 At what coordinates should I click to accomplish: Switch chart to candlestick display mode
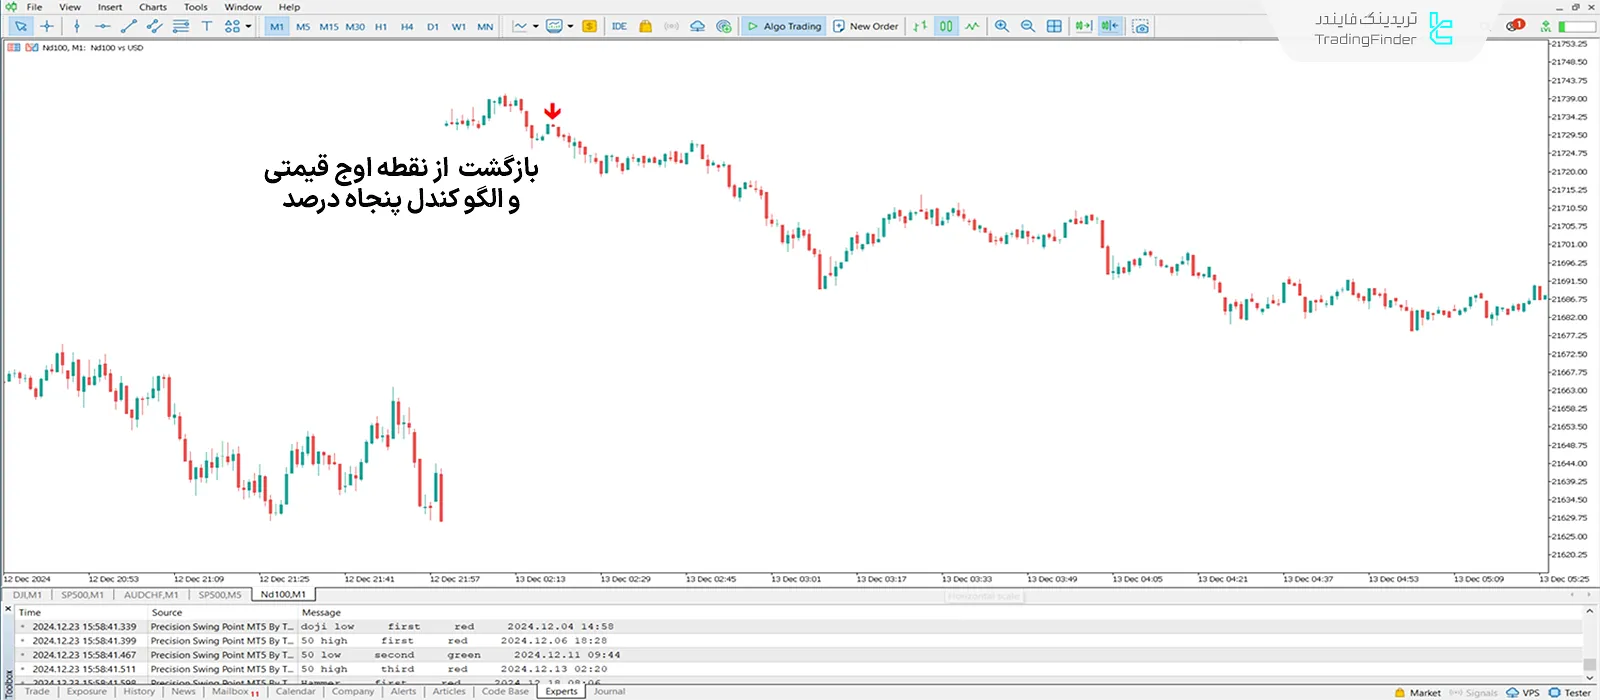[946, 27]
